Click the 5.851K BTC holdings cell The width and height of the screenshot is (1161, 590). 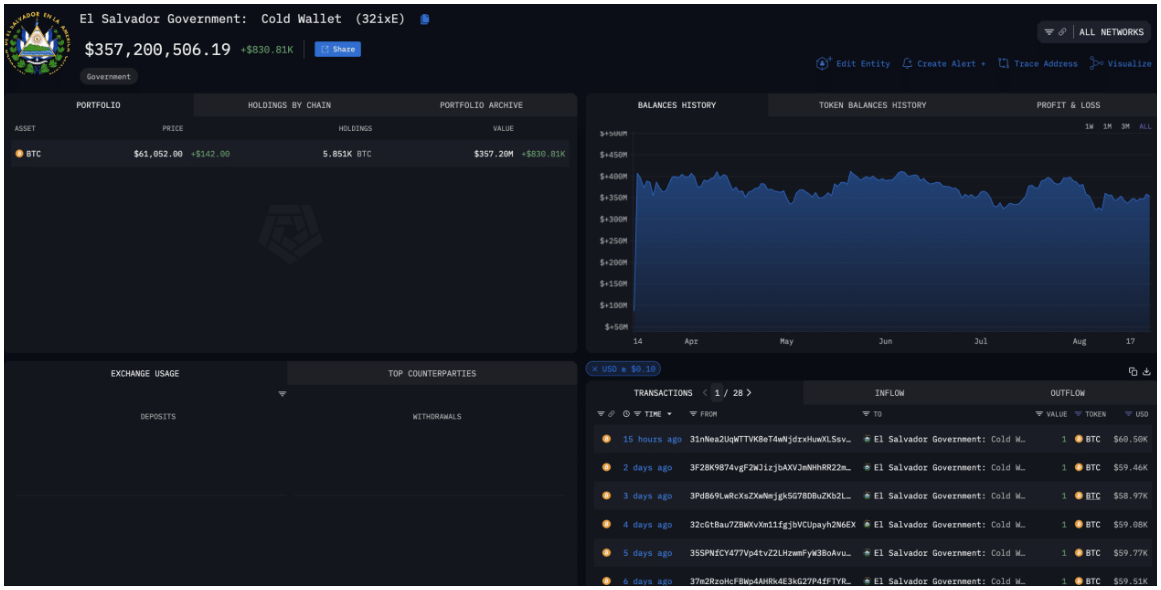pyautogui.click(x=347, y=154)
